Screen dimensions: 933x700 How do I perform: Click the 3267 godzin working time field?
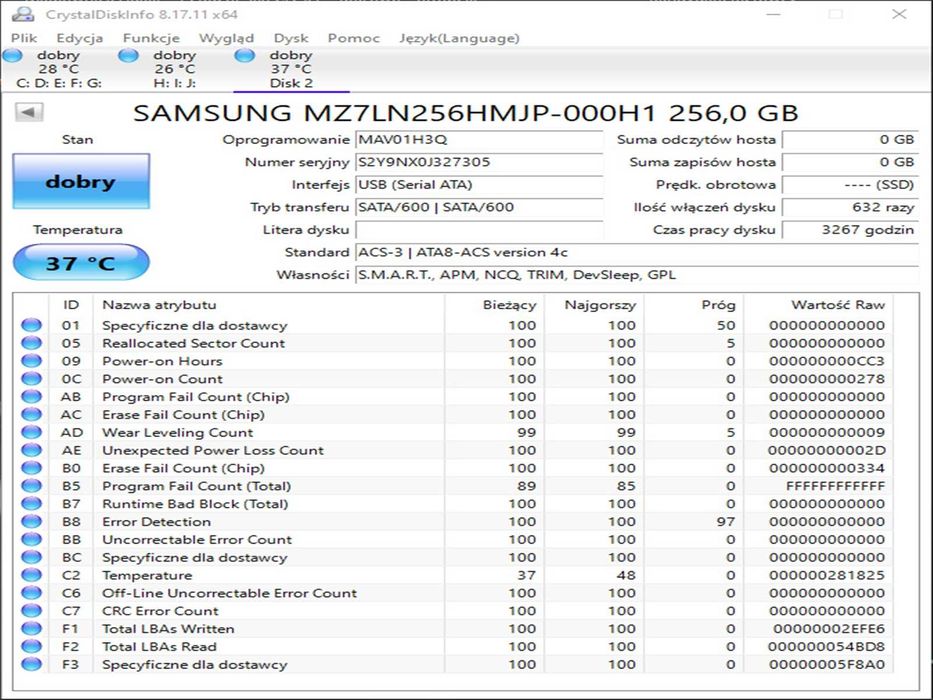pos(850,230)
